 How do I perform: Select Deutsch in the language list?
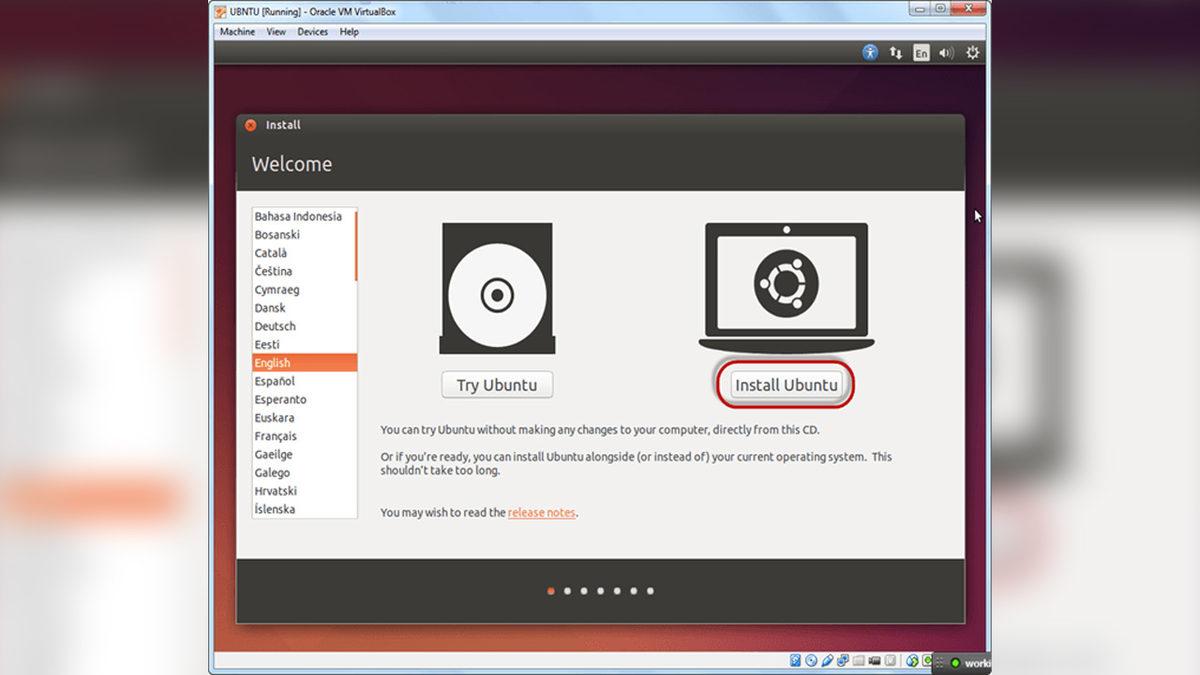[x=274, y=326]
